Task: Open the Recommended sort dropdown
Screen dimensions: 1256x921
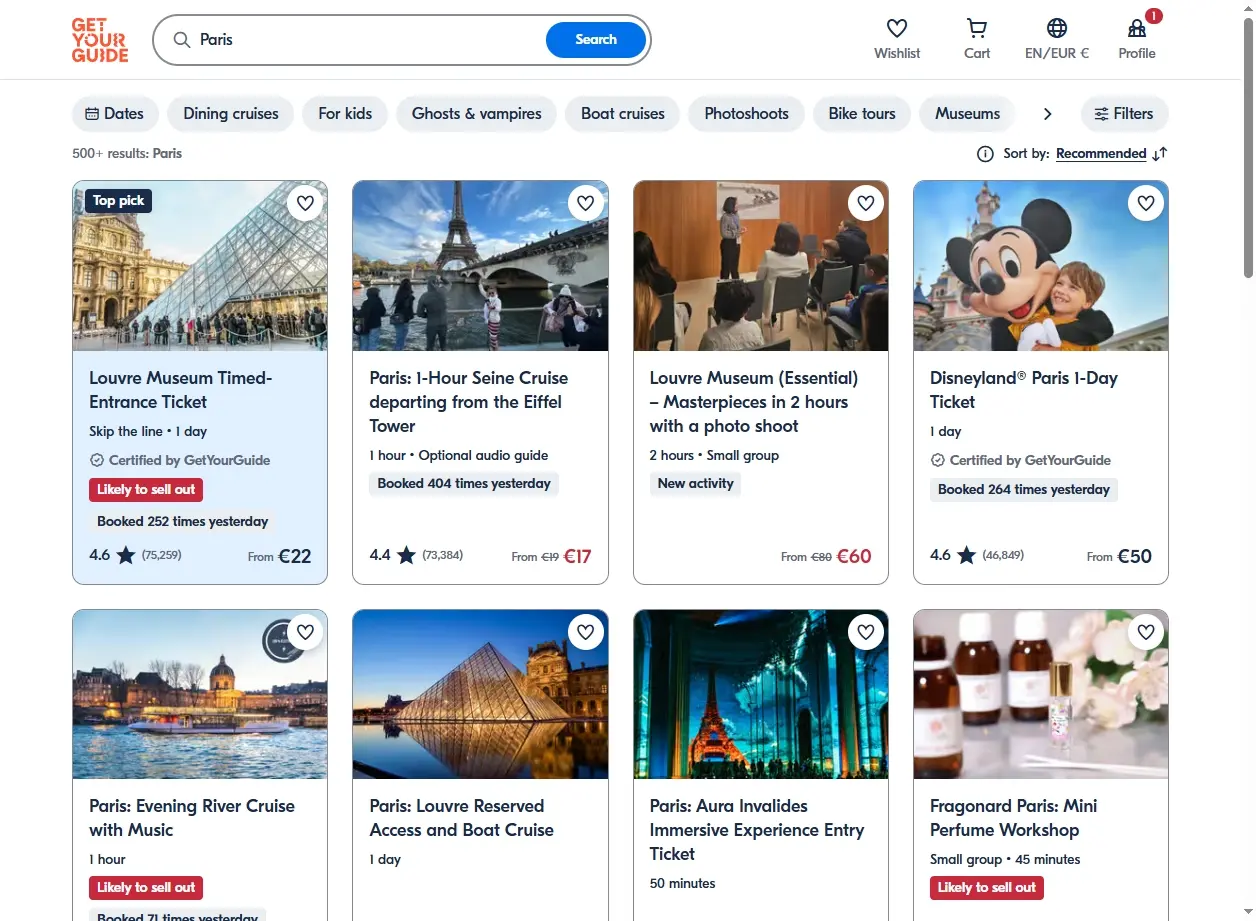Action: [x=1101, y=154]
